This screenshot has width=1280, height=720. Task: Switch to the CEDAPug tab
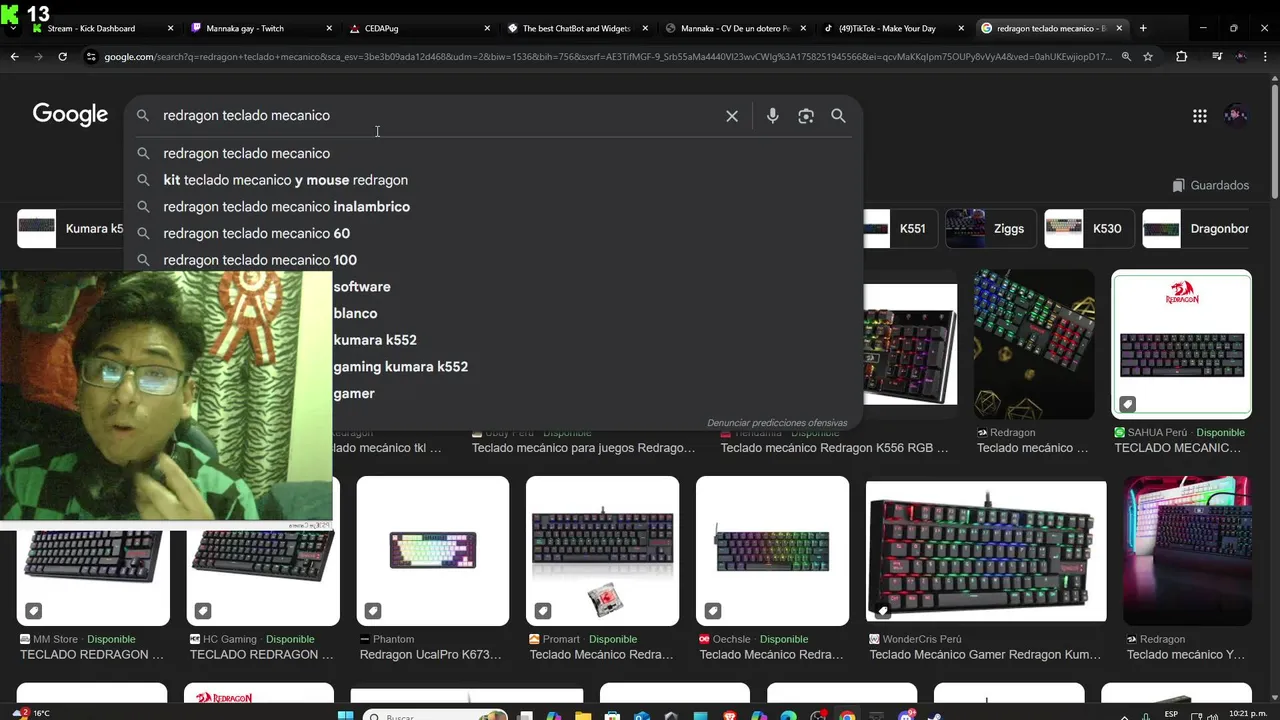pos(414,28)
